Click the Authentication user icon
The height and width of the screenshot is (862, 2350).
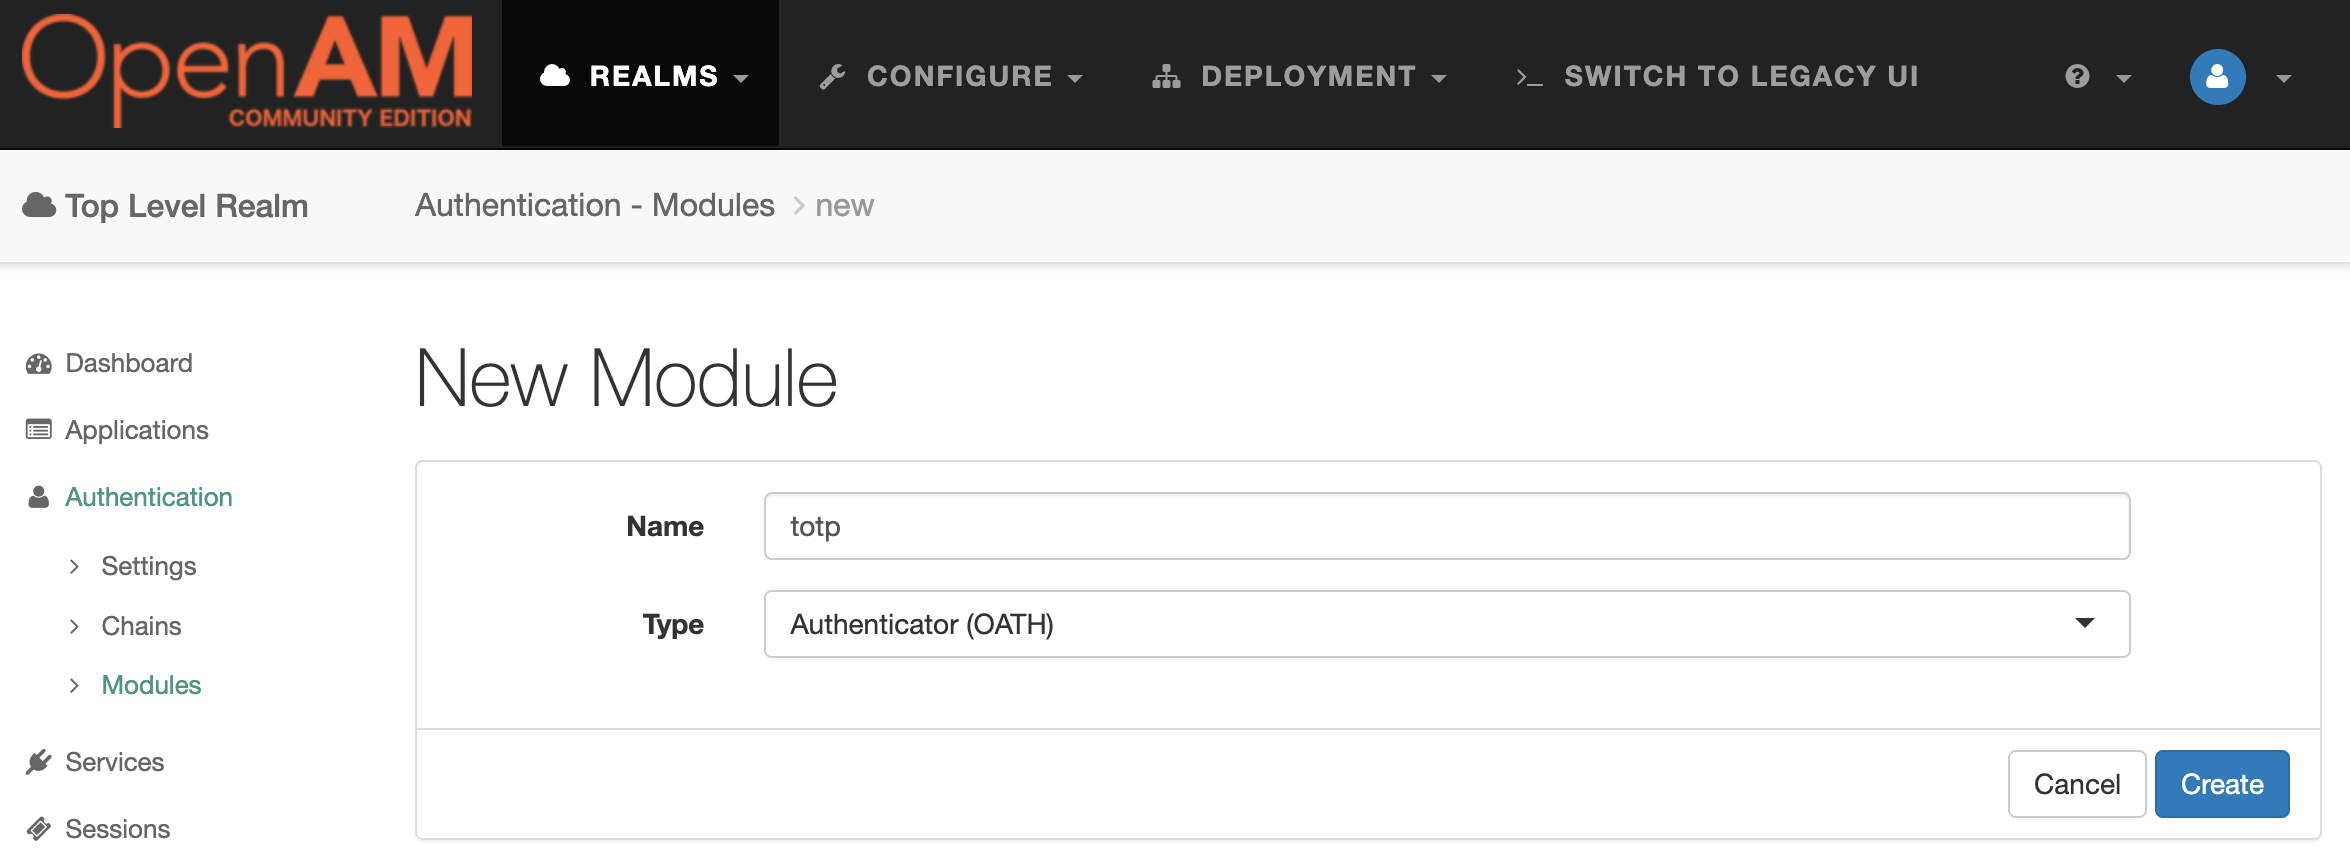point(39,497)
